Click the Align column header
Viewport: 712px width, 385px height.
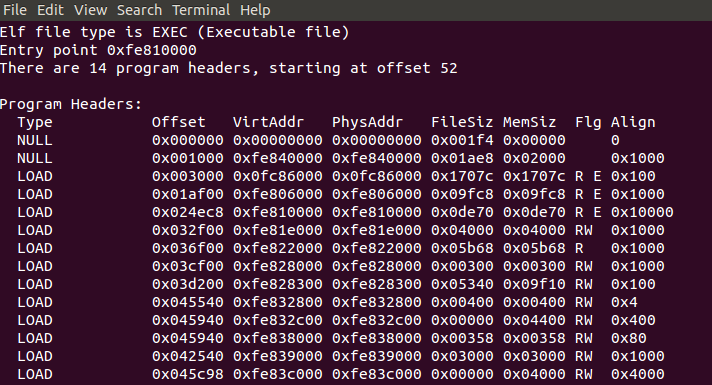coord(633,122)
